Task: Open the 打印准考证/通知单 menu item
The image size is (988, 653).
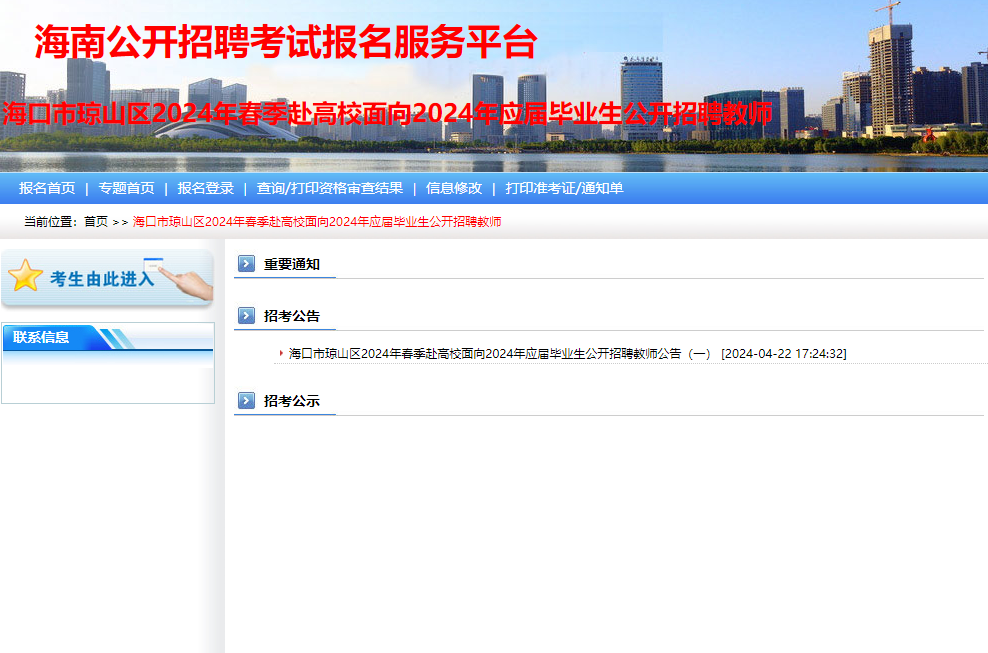Action: pyautogui.click(x=563, y=187)
